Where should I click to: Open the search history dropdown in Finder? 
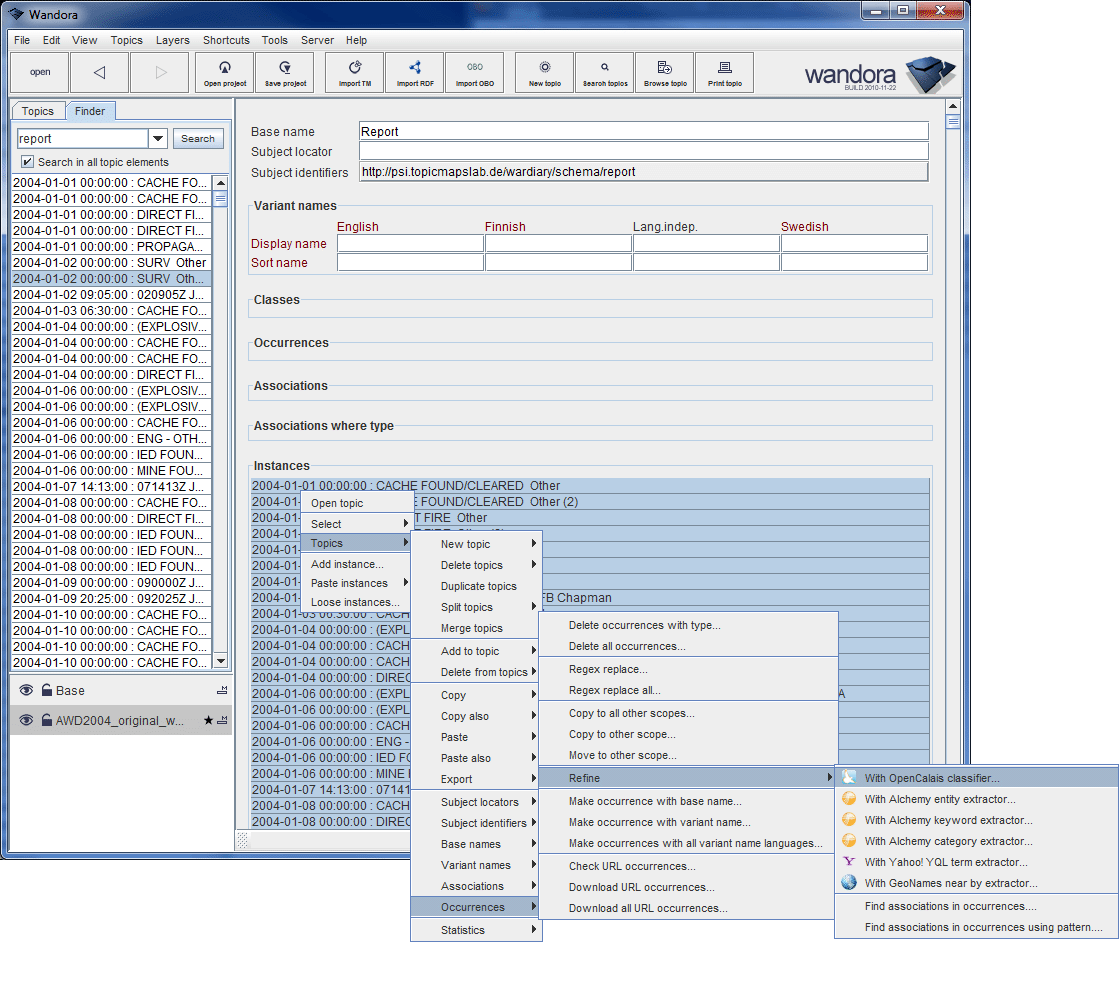[158, 138]
